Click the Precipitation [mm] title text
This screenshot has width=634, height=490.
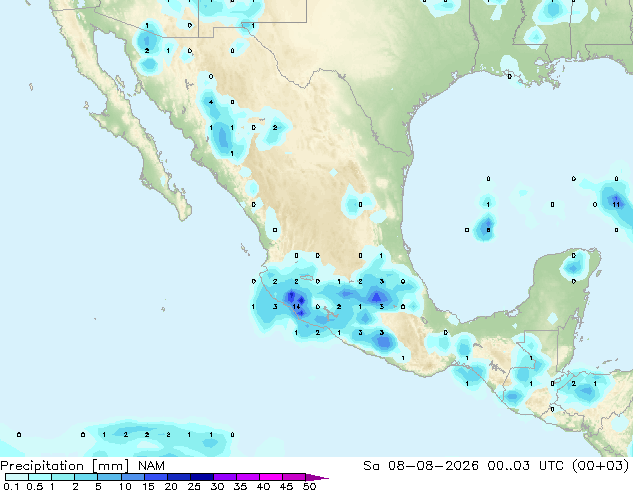tap(65, 466)
